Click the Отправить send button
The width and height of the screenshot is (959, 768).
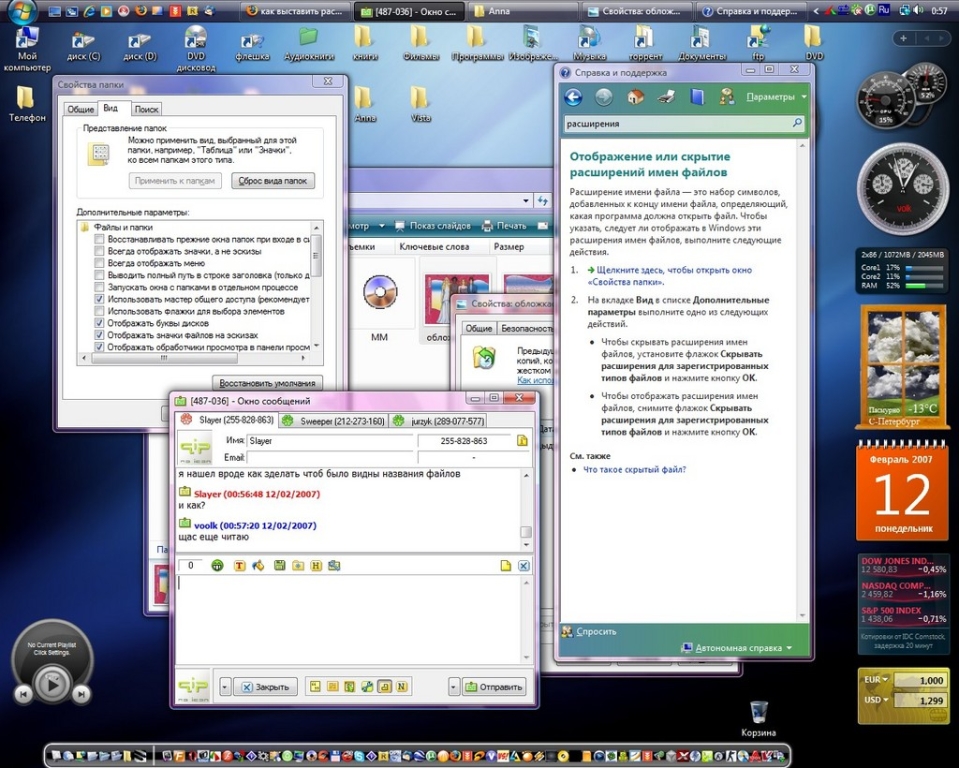pyautogui.click(x=494, y=687)
